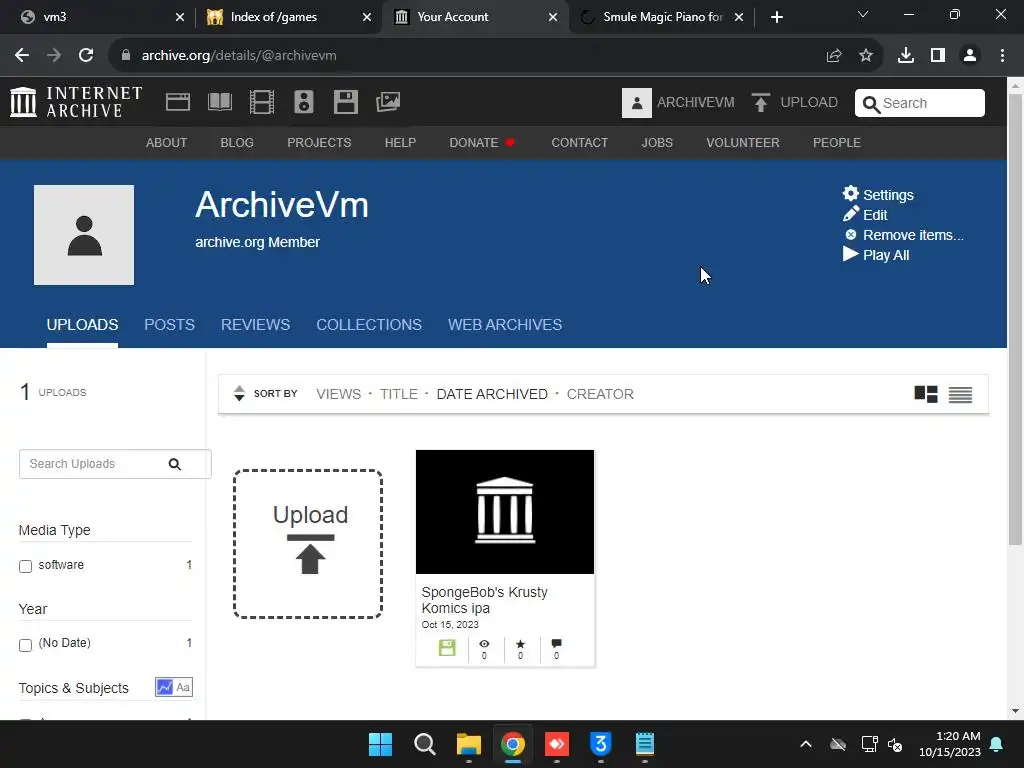Switch to list view layout

(x=960, y=394)
